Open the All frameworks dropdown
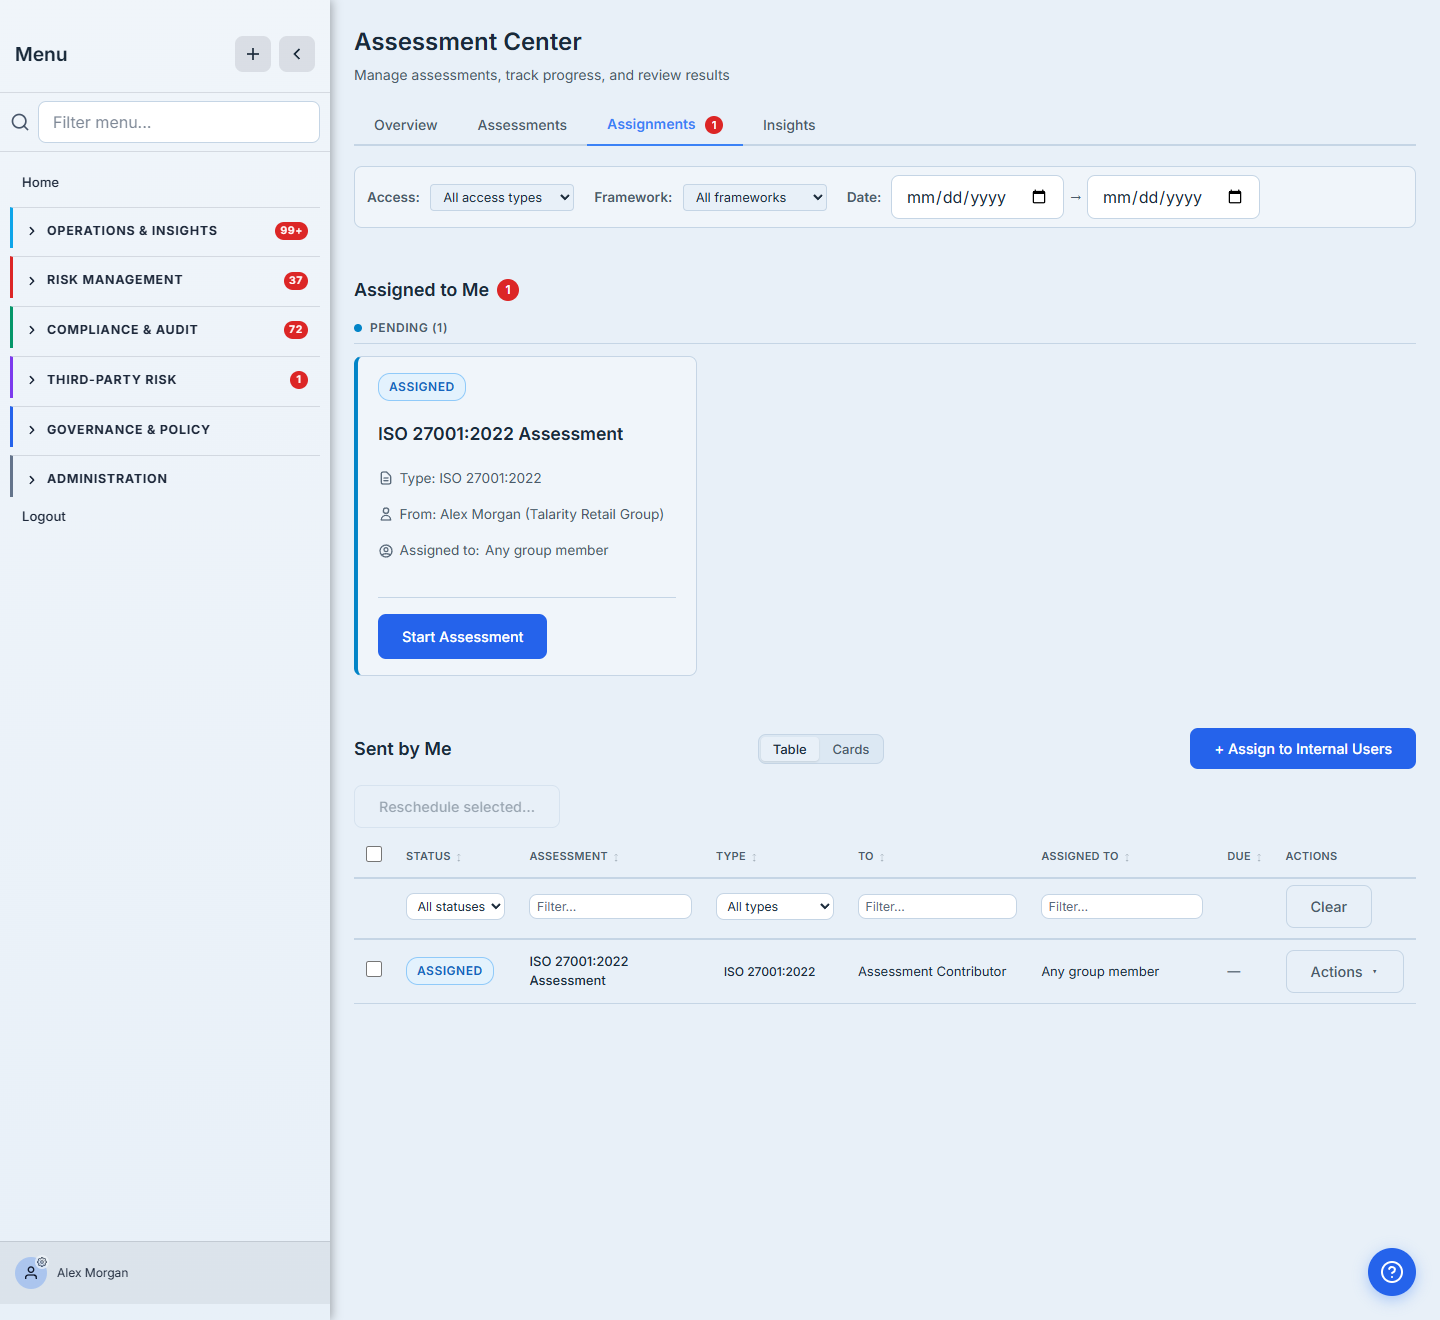Screen dimensions: 1440x1320 (x=755, y=198)
